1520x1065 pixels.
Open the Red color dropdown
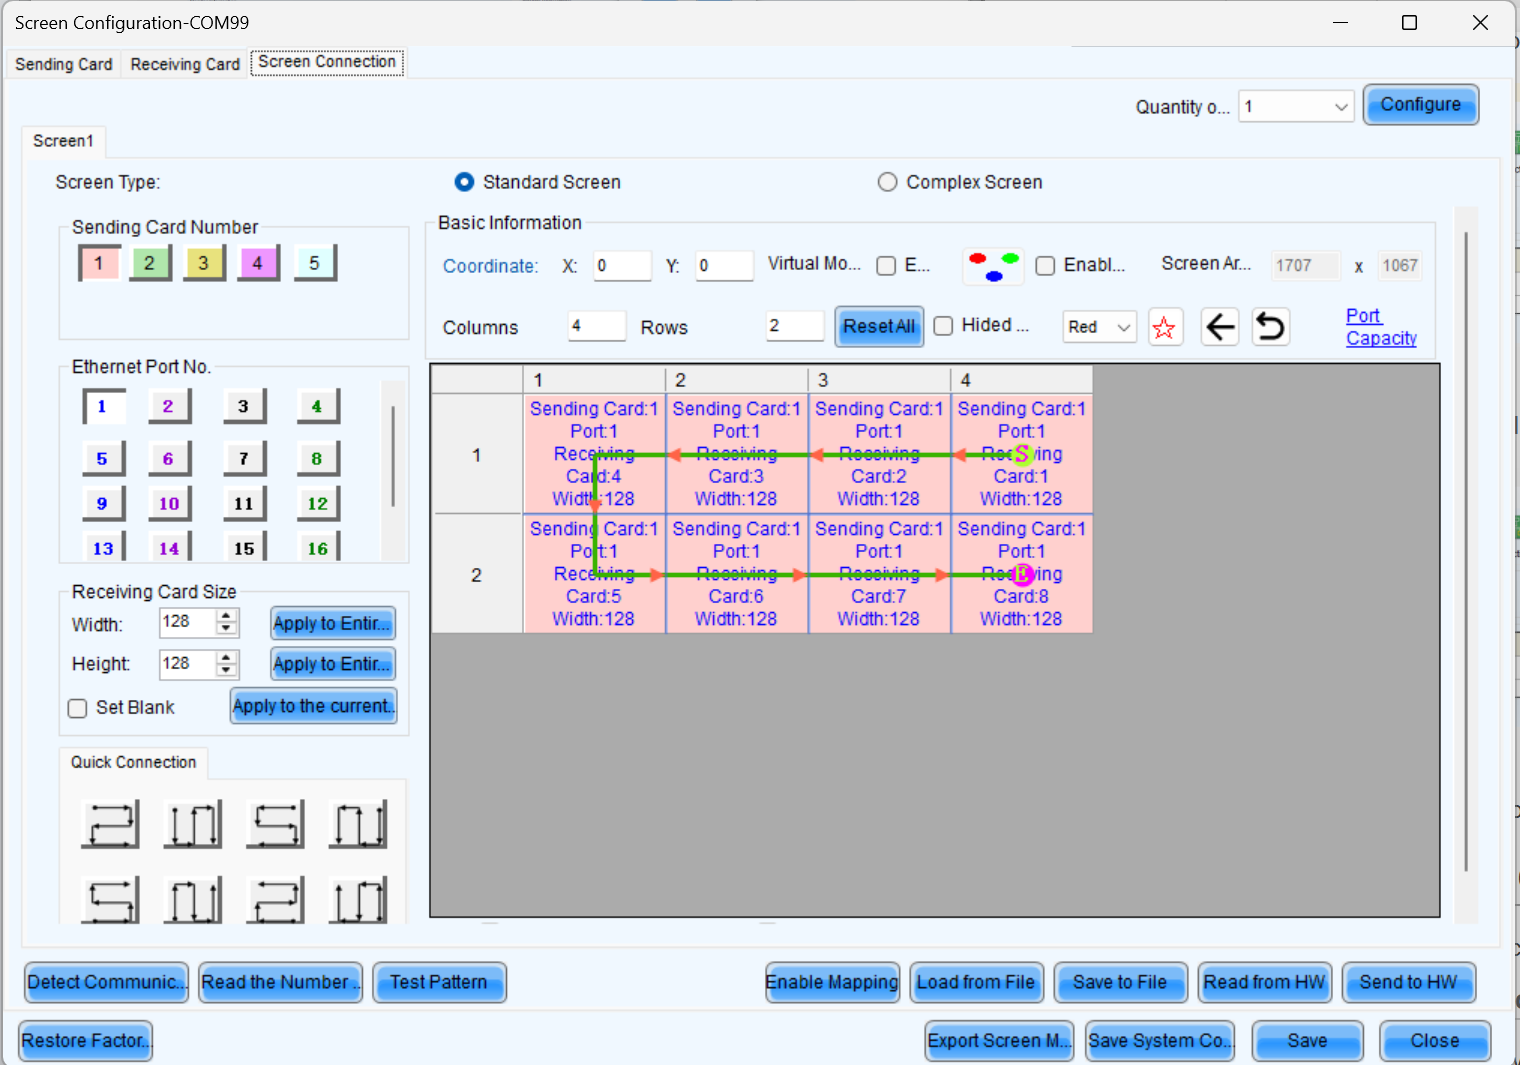point(1099,326)
